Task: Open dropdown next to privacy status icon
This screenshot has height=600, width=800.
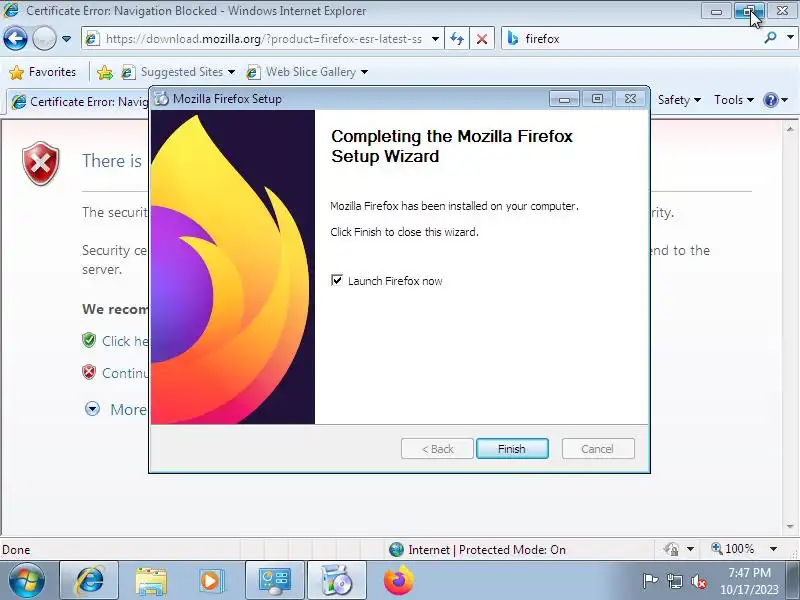Action: click(x=690, y=549)
